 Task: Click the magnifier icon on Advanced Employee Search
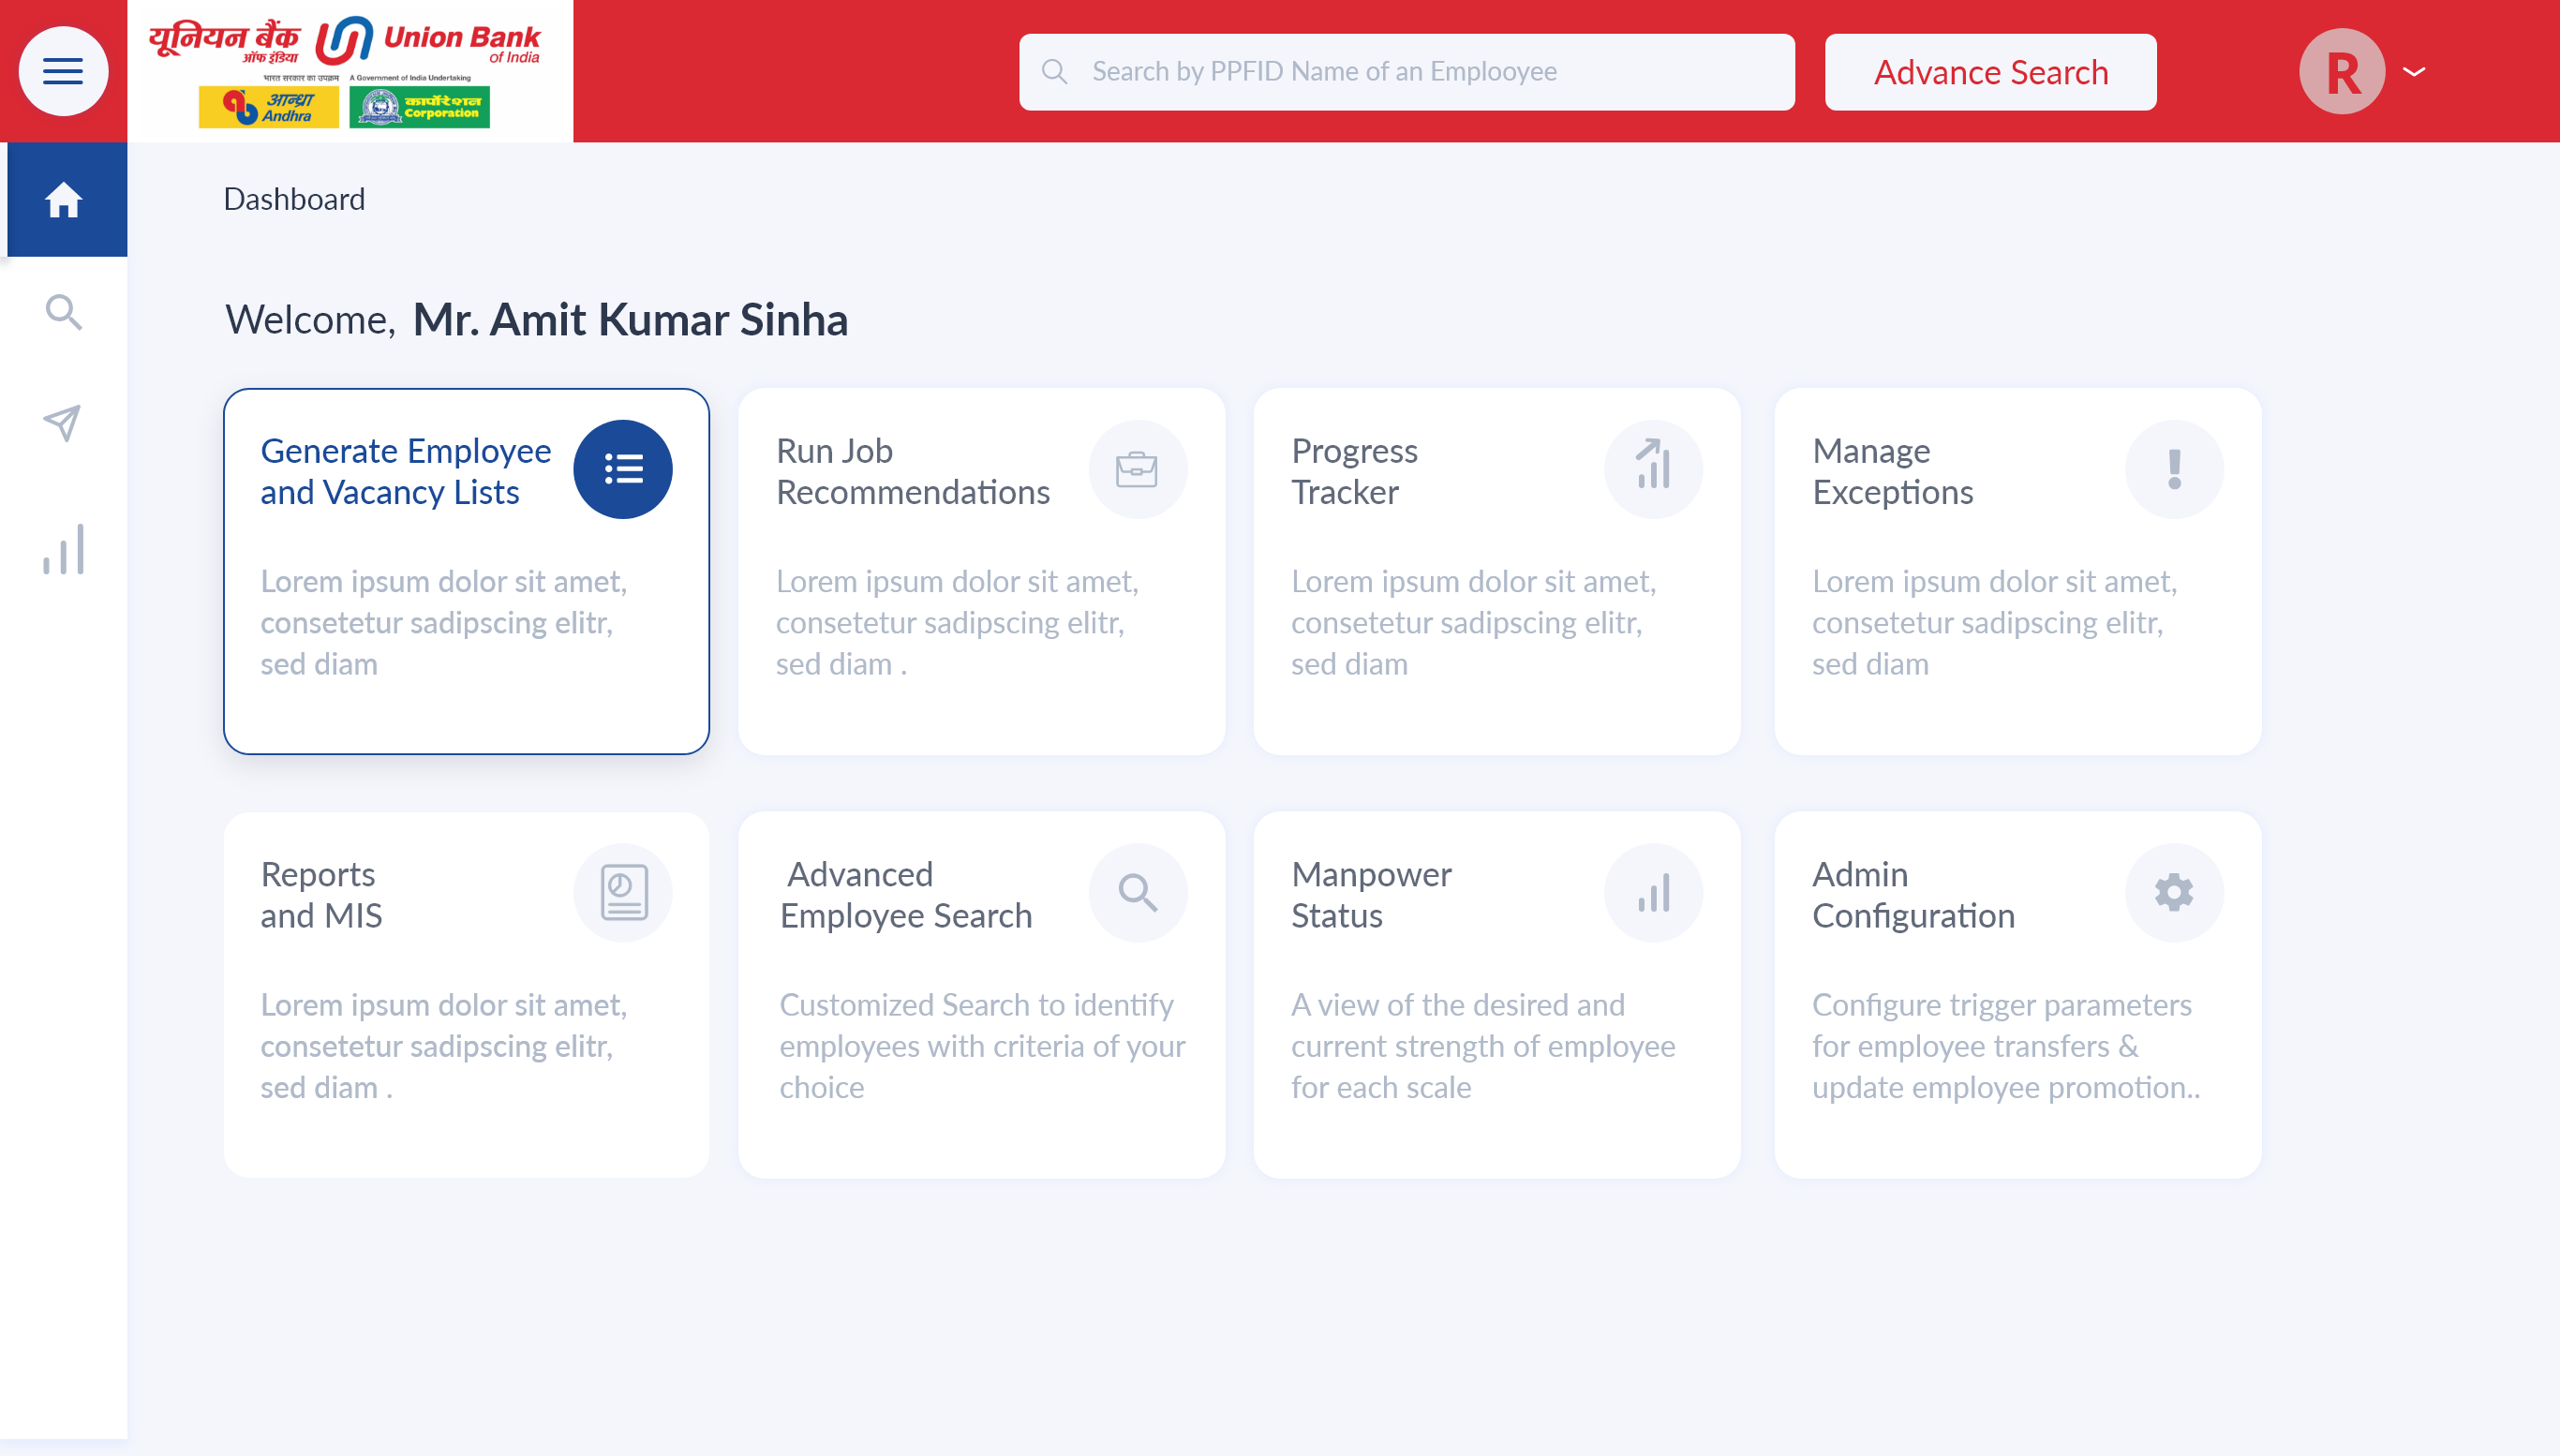tap(1137, 892)
